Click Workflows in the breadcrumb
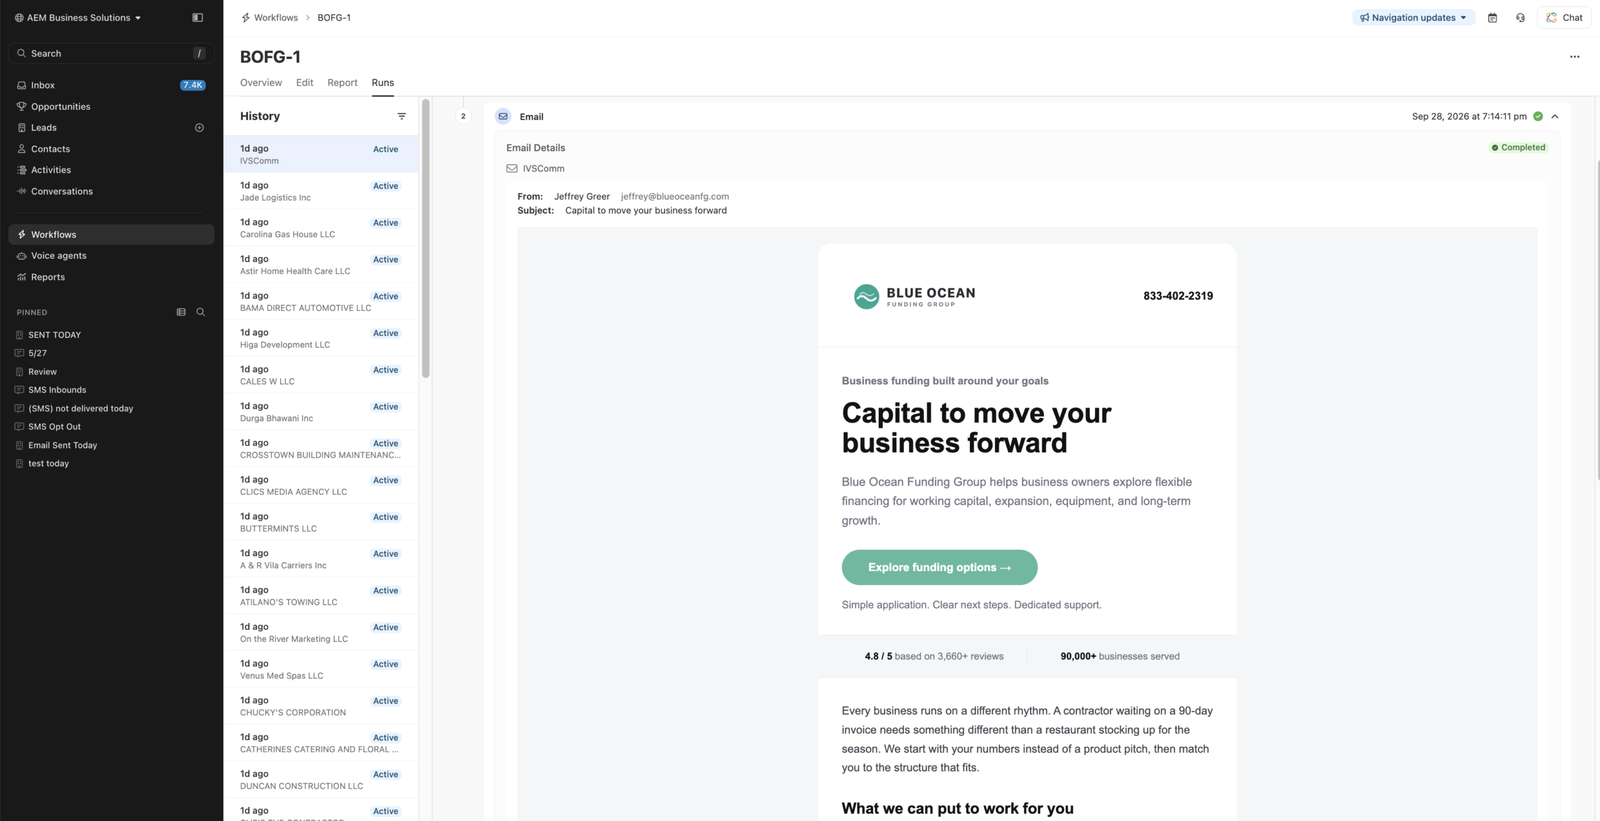 [275, 17]
